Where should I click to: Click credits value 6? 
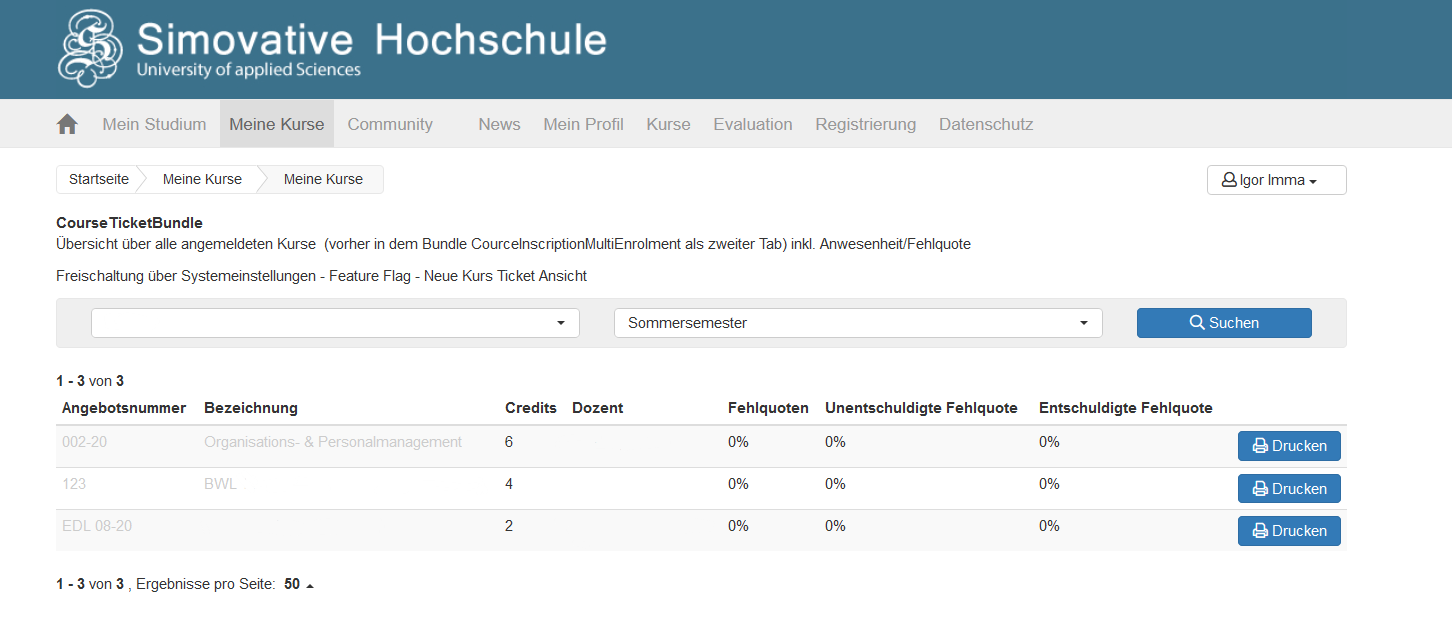pos(509,442)
